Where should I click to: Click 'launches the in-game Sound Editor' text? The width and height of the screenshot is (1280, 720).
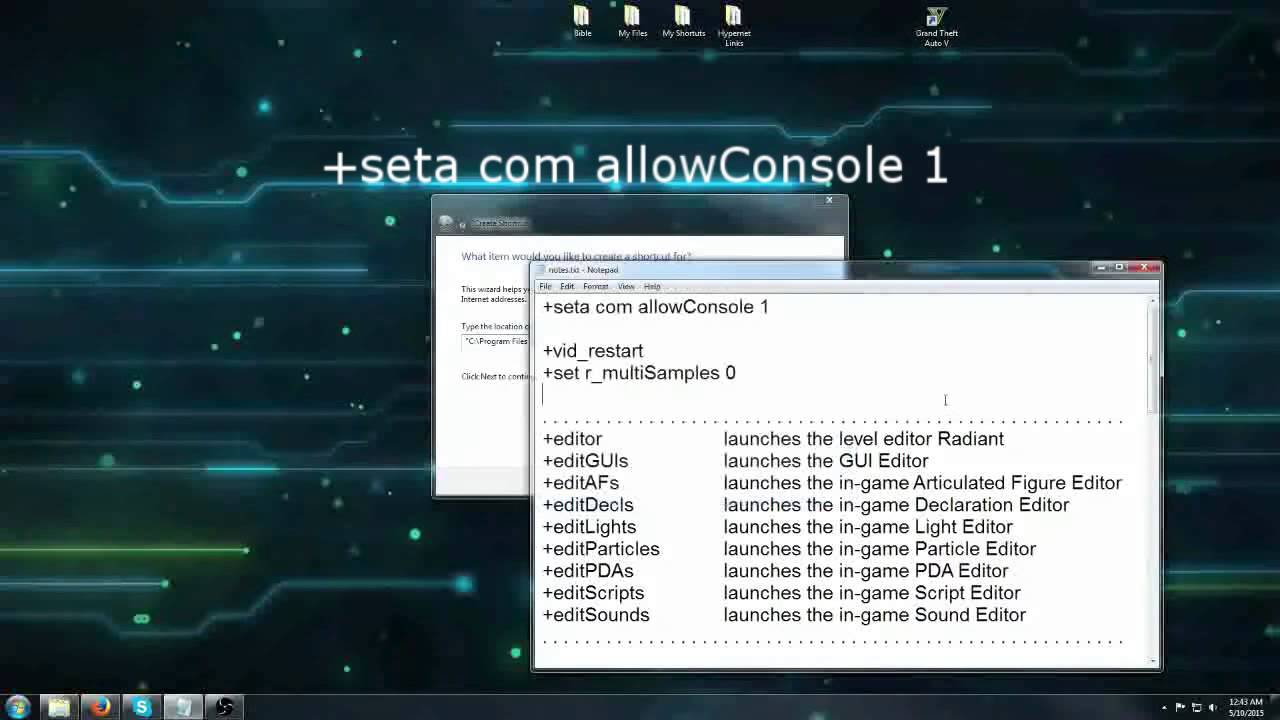coord(875,615)
